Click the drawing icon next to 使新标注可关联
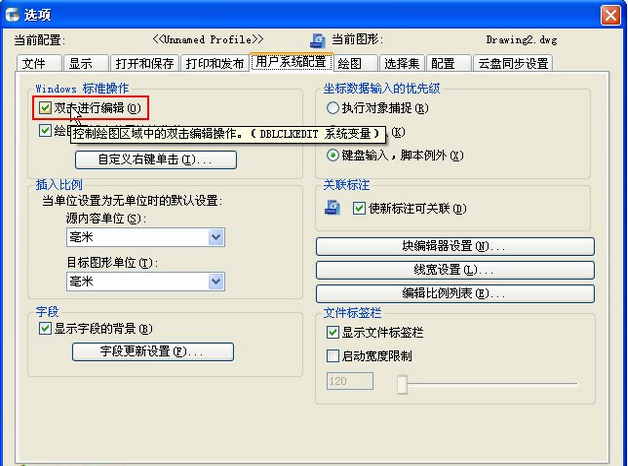 point(332,207)
